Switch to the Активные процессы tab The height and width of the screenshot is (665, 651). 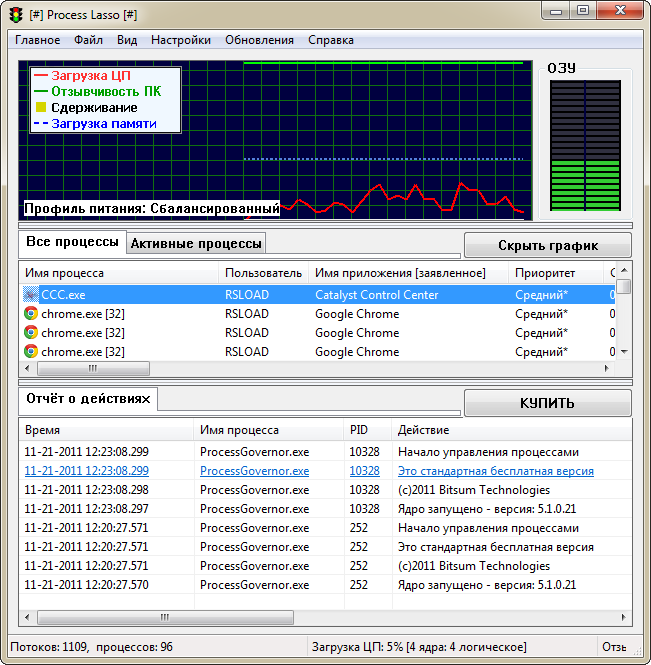[196, 243]
